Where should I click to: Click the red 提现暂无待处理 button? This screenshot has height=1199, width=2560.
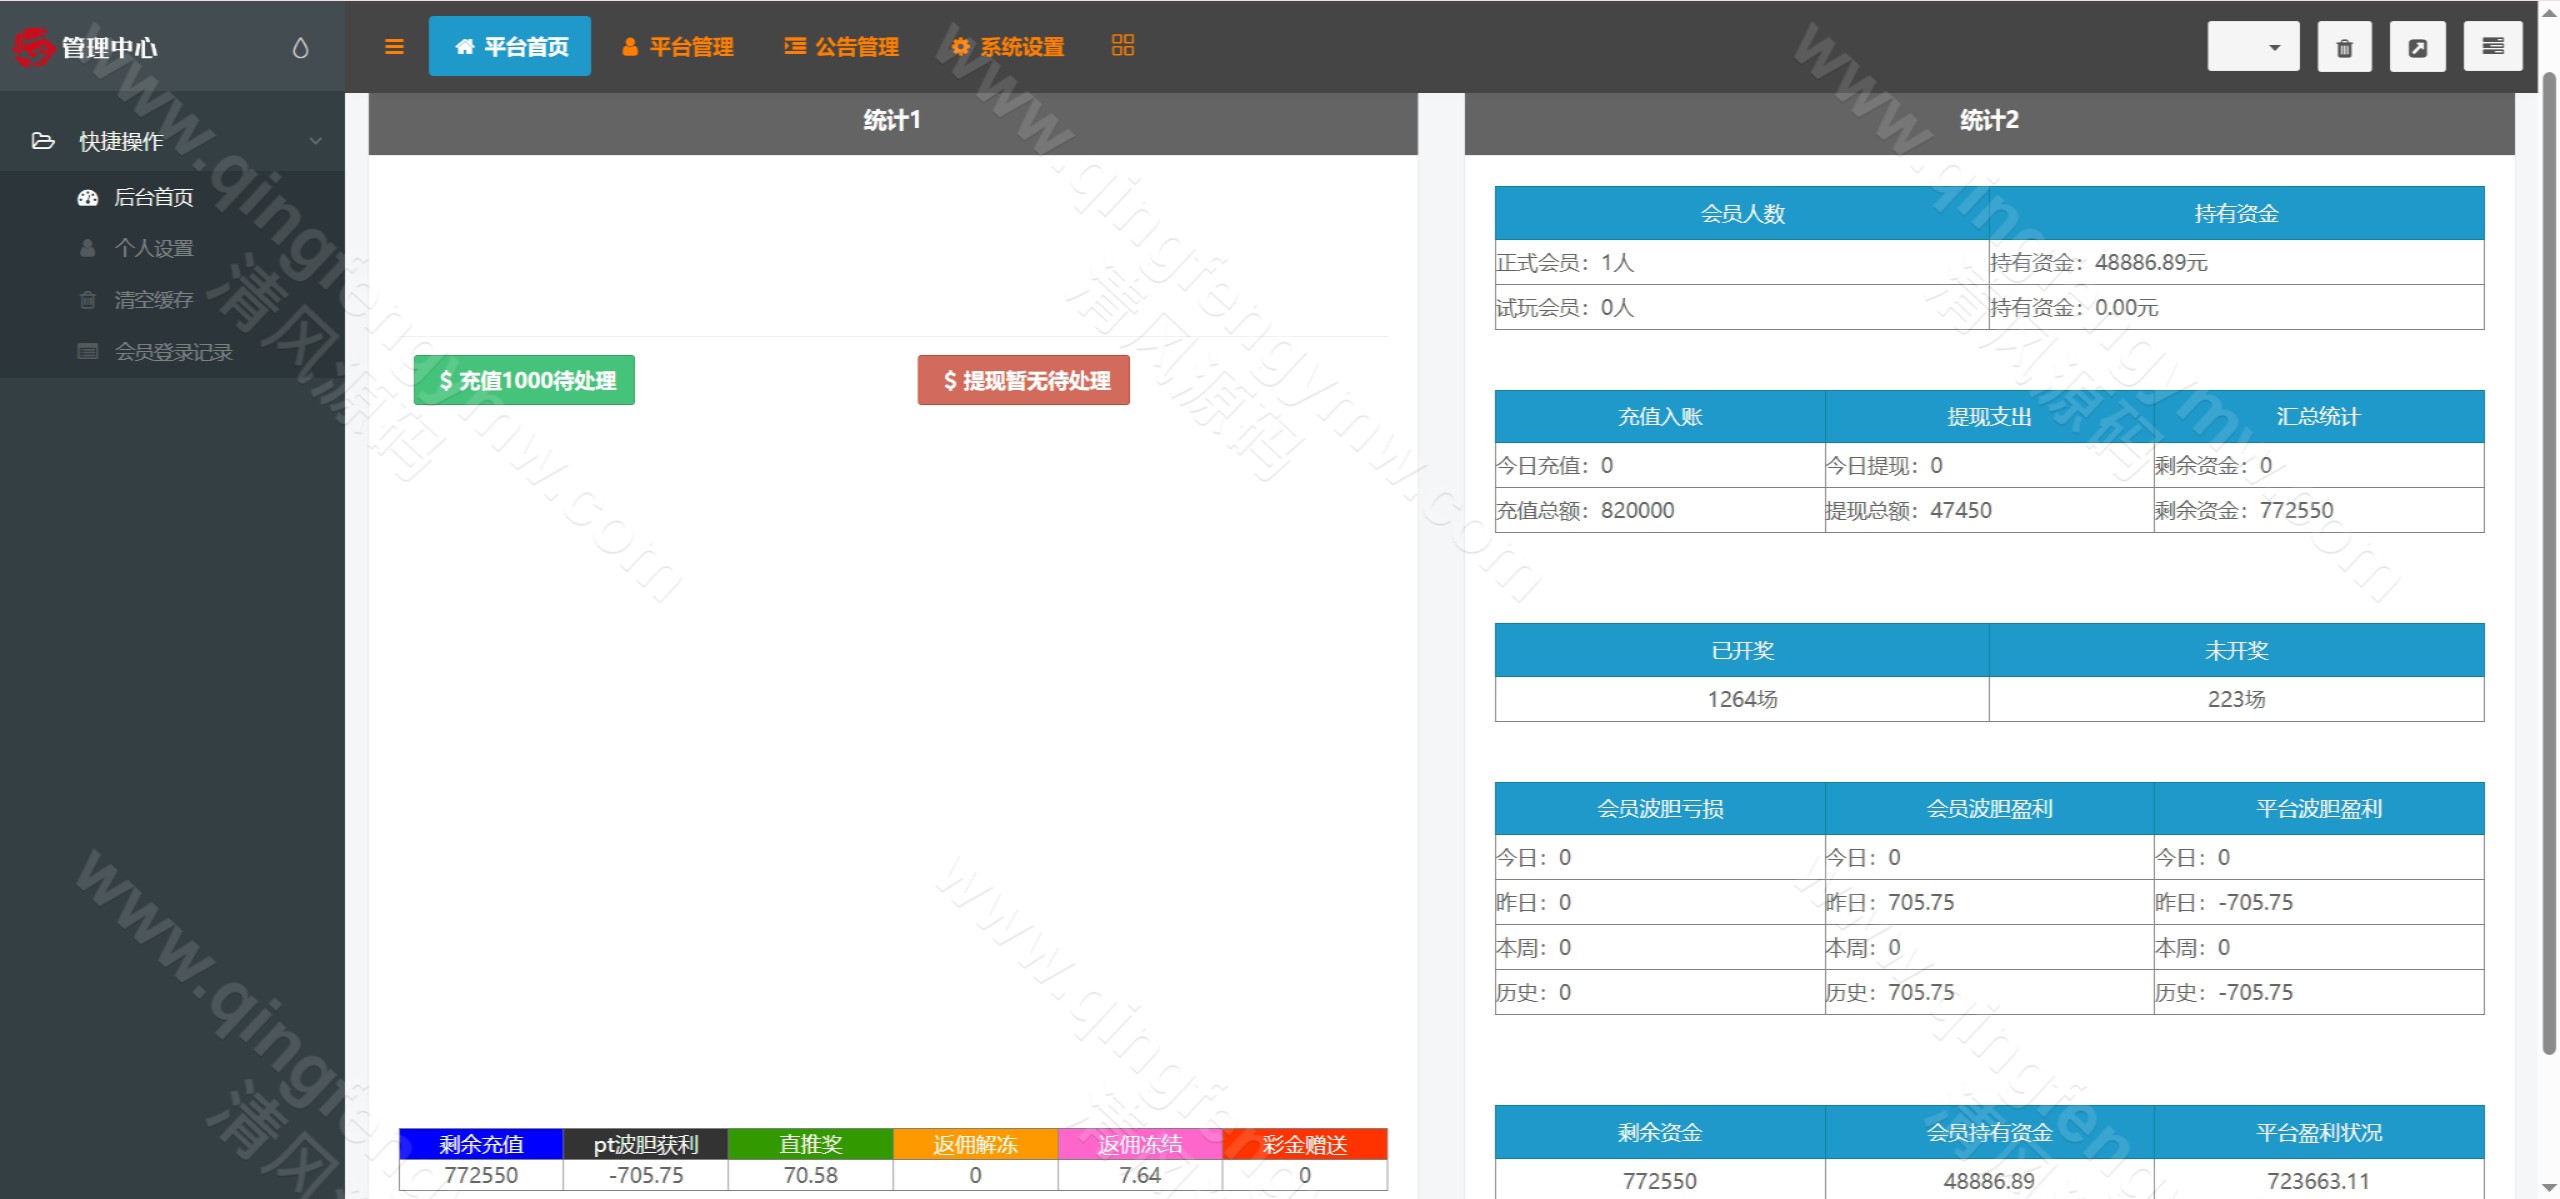pyautogui.click(x=1022, y=380)
